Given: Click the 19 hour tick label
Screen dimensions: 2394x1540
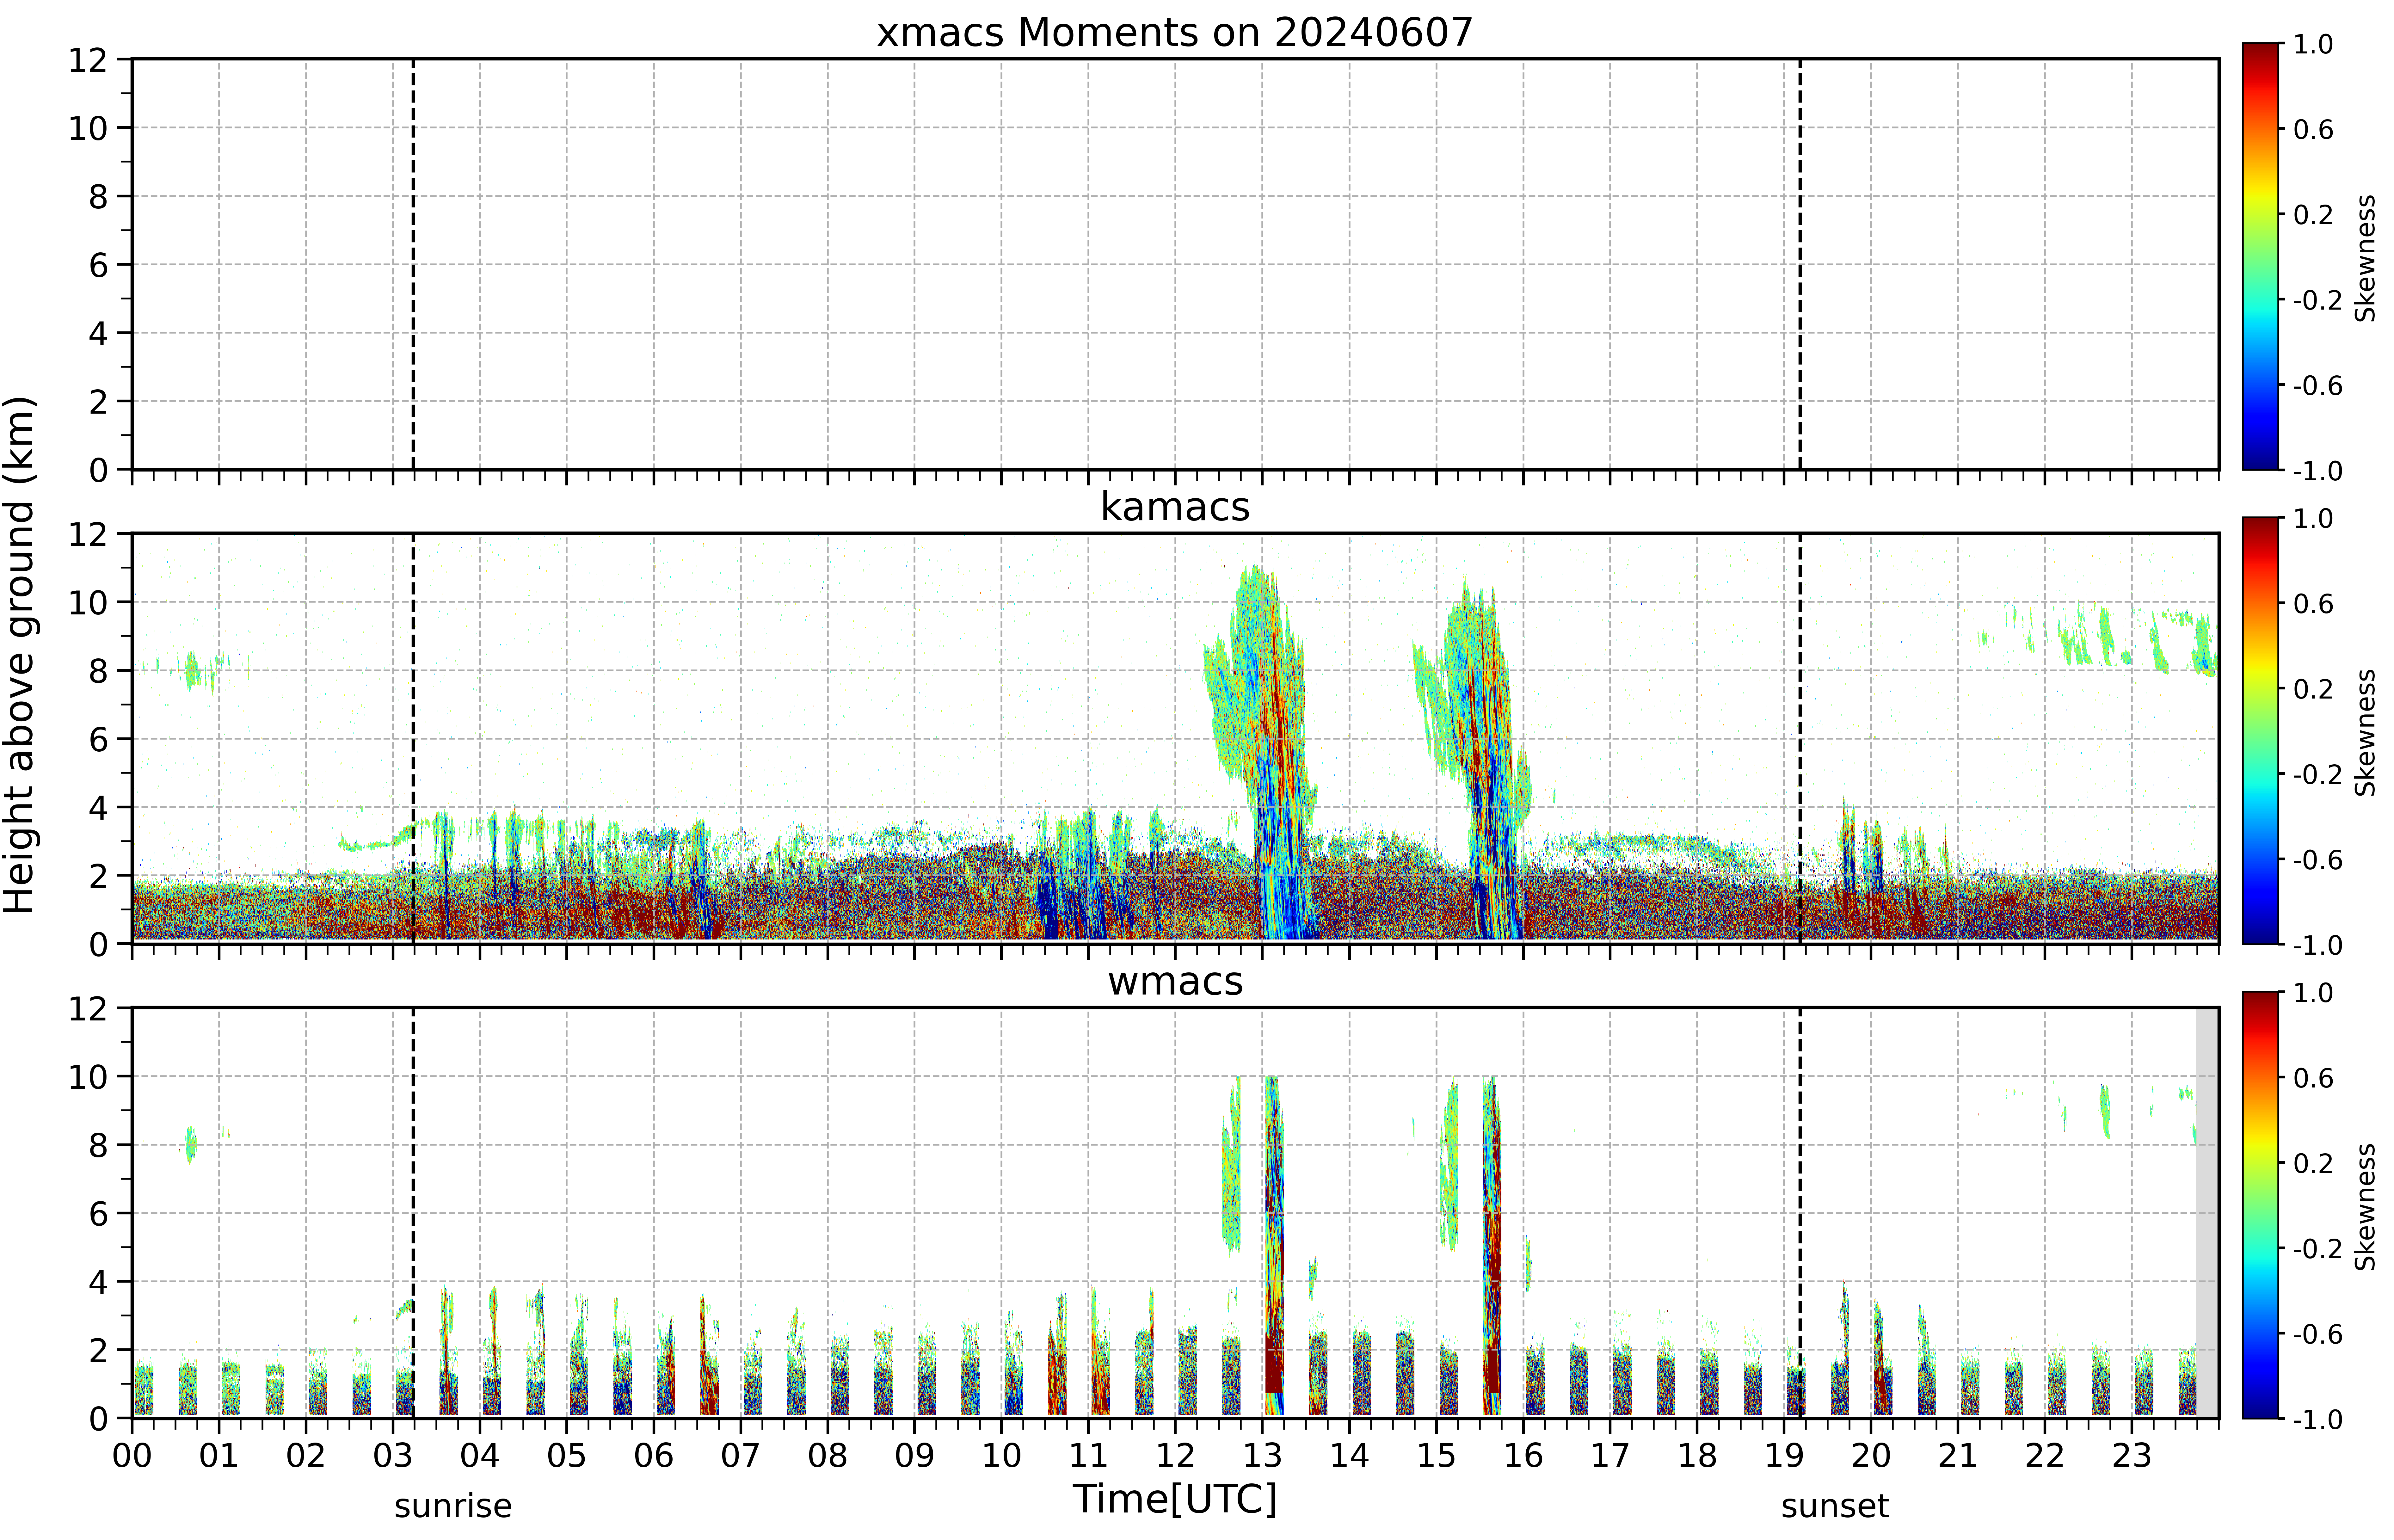Looking at the screenshot, I should pos(1784,1455).
